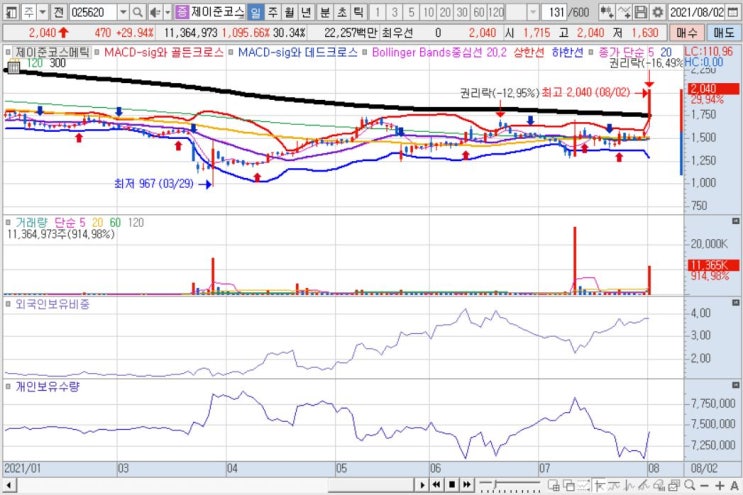Select the 5 interval button

(411, 12)
